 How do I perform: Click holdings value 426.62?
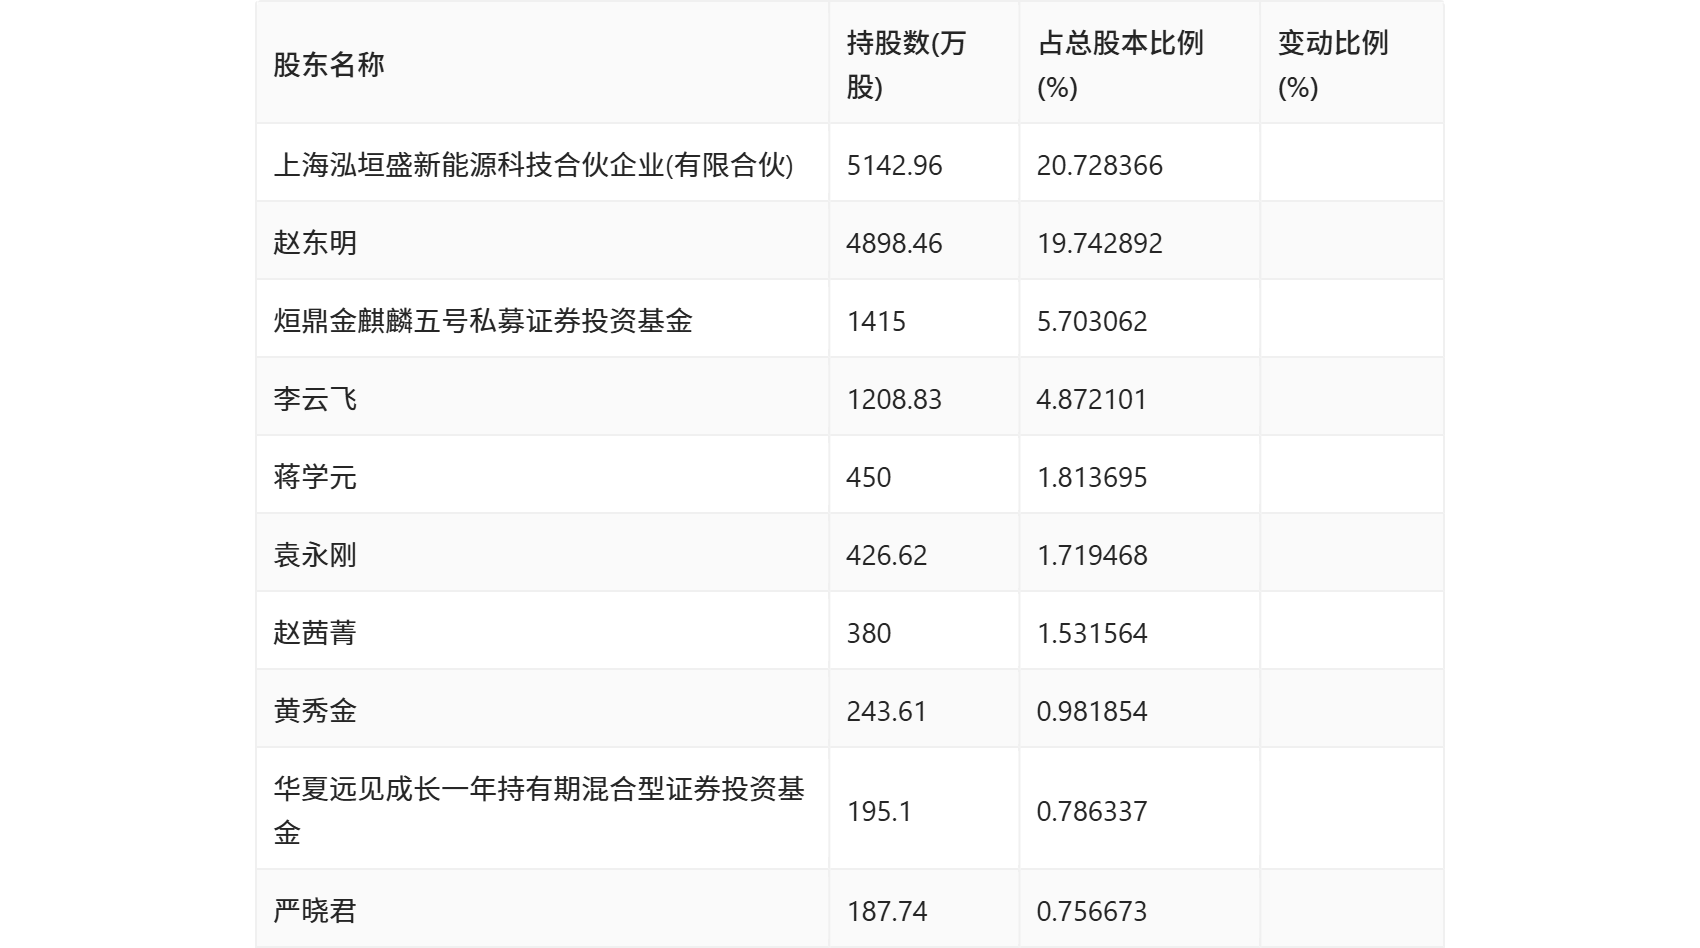point(887,555)
